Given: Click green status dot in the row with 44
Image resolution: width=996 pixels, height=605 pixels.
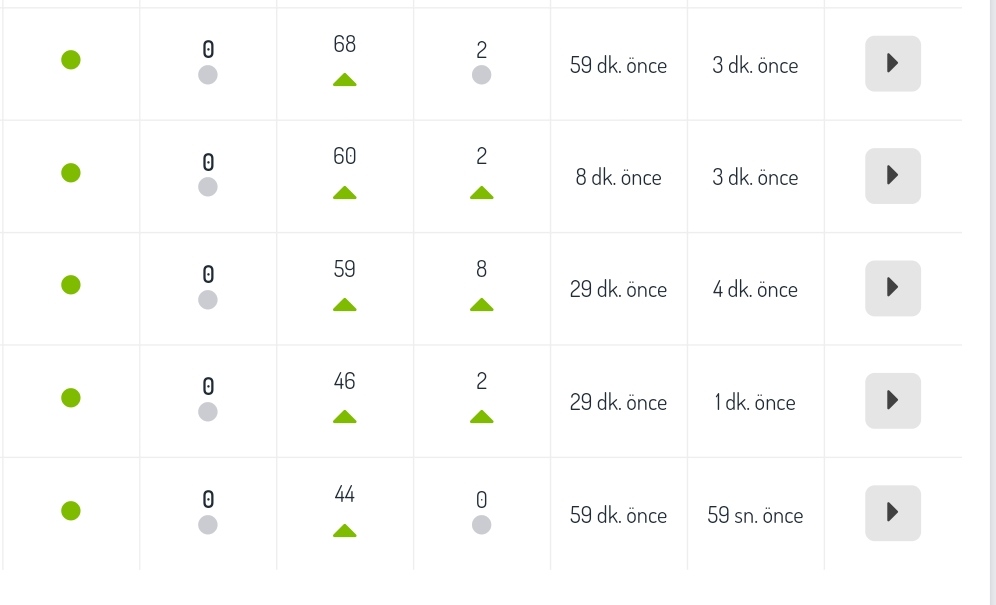Looking at the screenshot, I should 71,510.
